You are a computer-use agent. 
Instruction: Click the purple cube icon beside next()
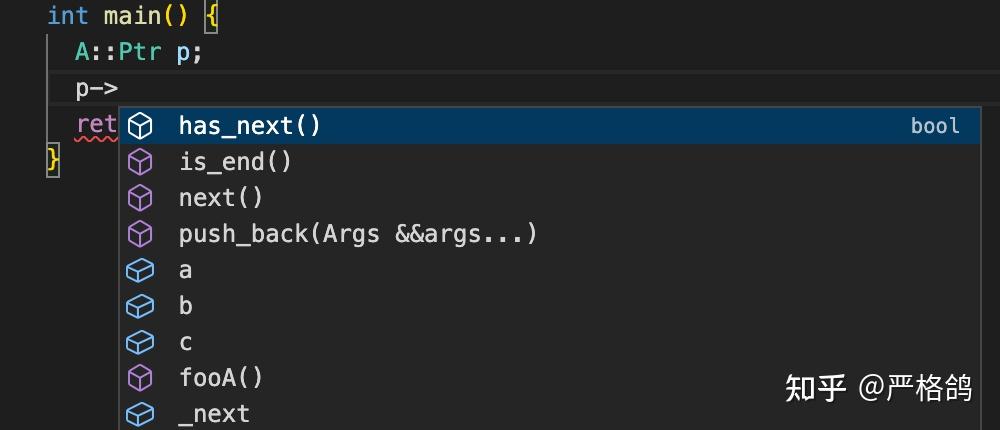point(141,198)
